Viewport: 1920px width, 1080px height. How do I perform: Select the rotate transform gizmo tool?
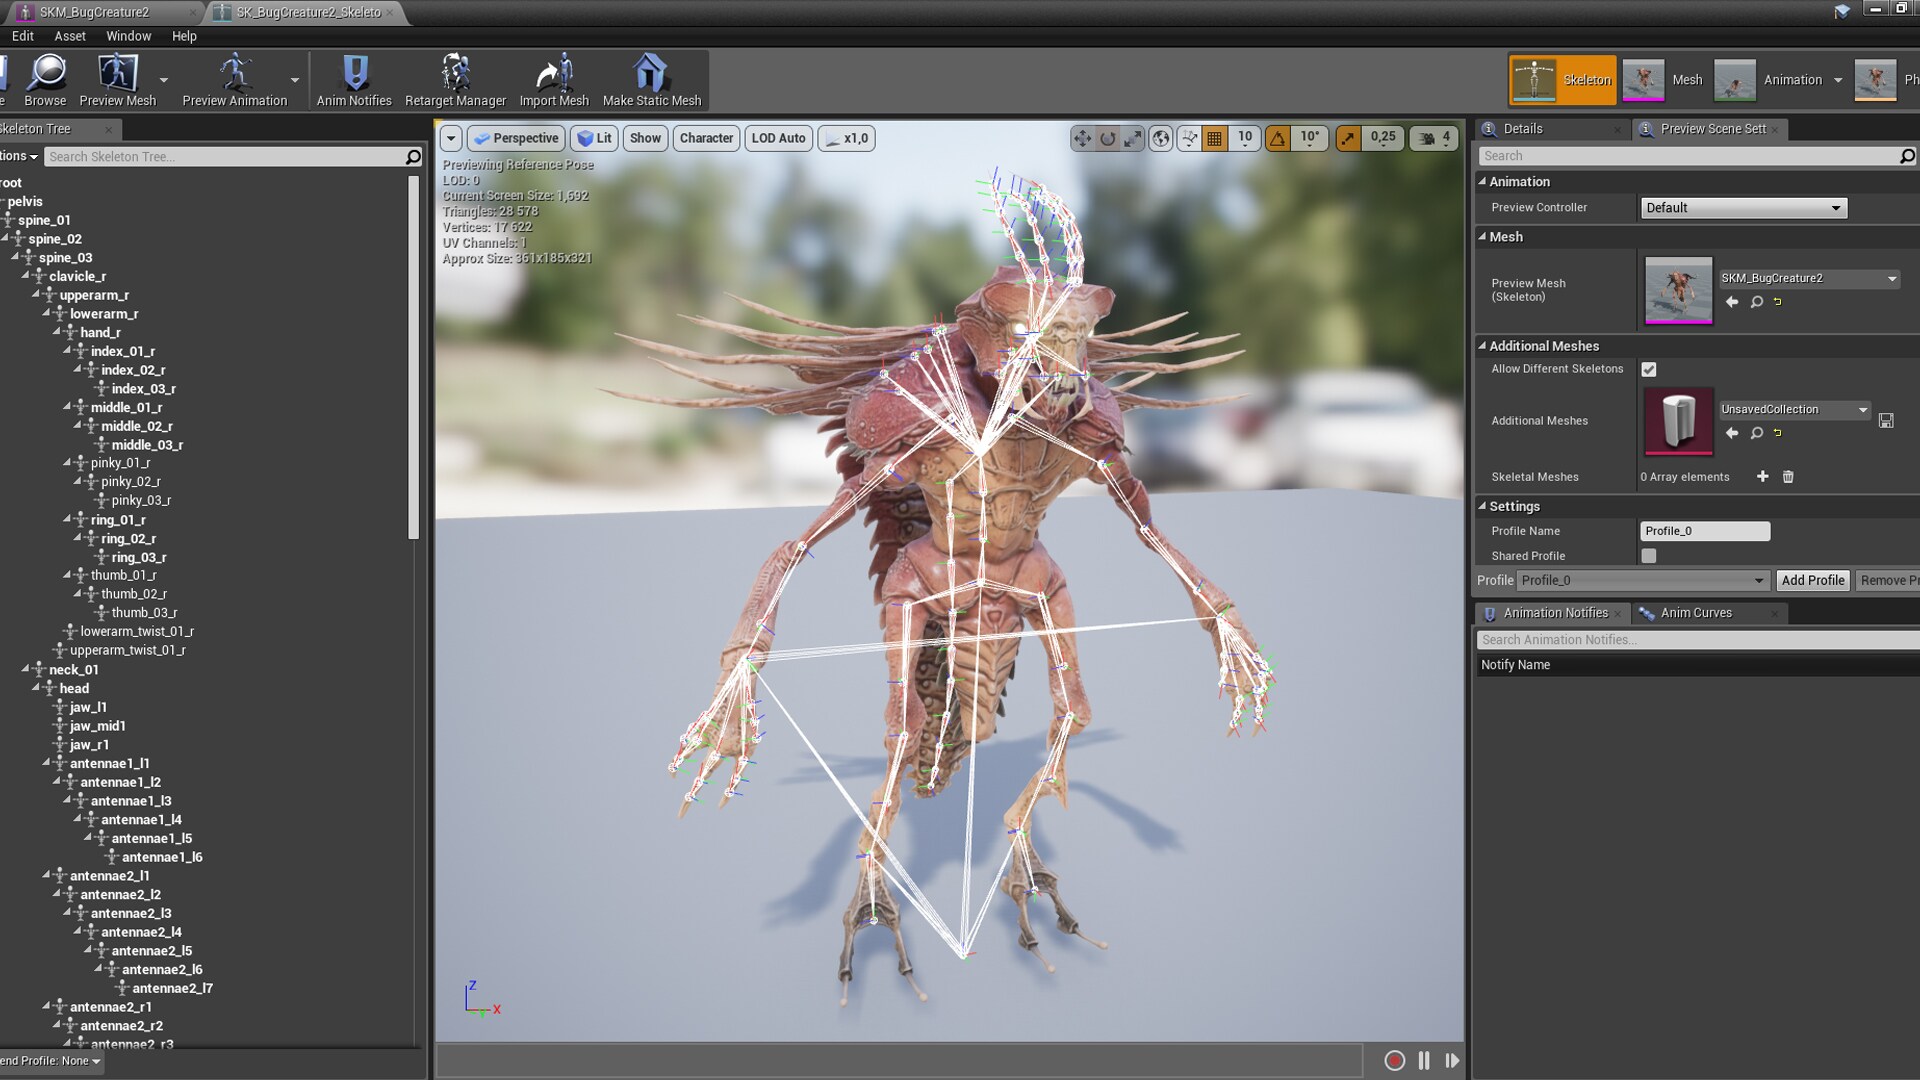pyautogui.click(x=1107, y=139)
